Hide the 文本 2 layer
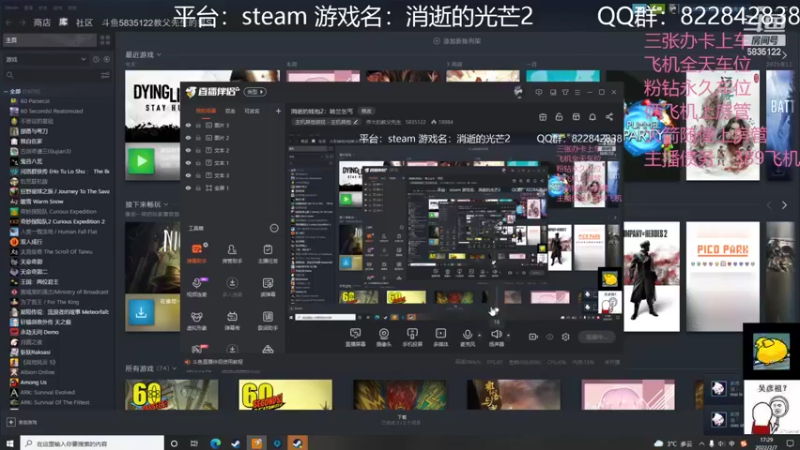800x450 pixels. (x=188, y=151)
